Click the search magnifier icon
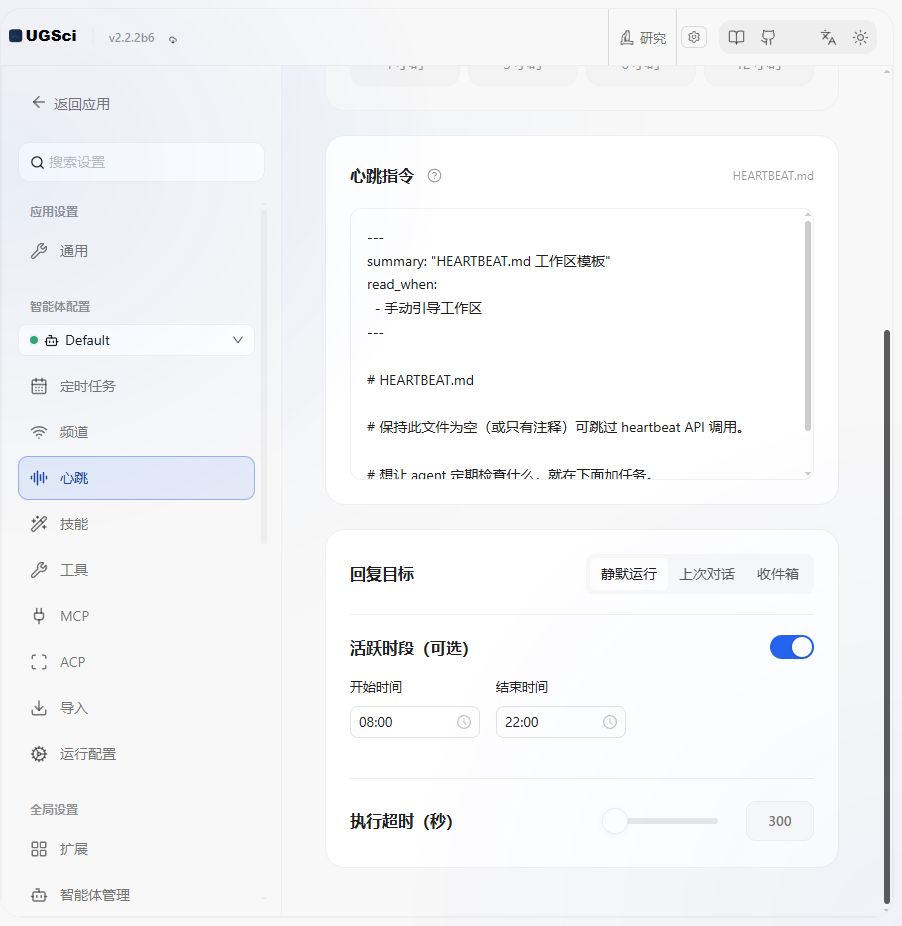 37,162
